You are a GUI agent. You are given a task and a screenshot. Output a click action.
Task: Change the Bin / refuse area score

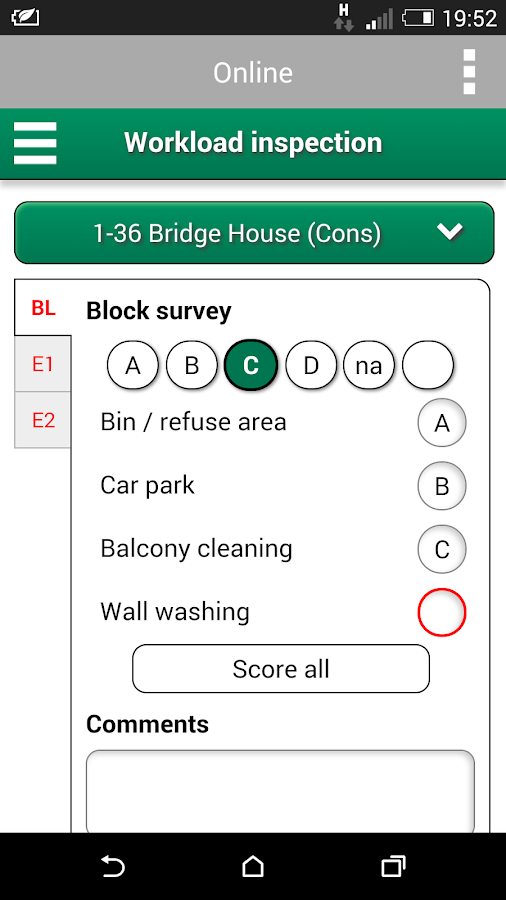[442, 423]
